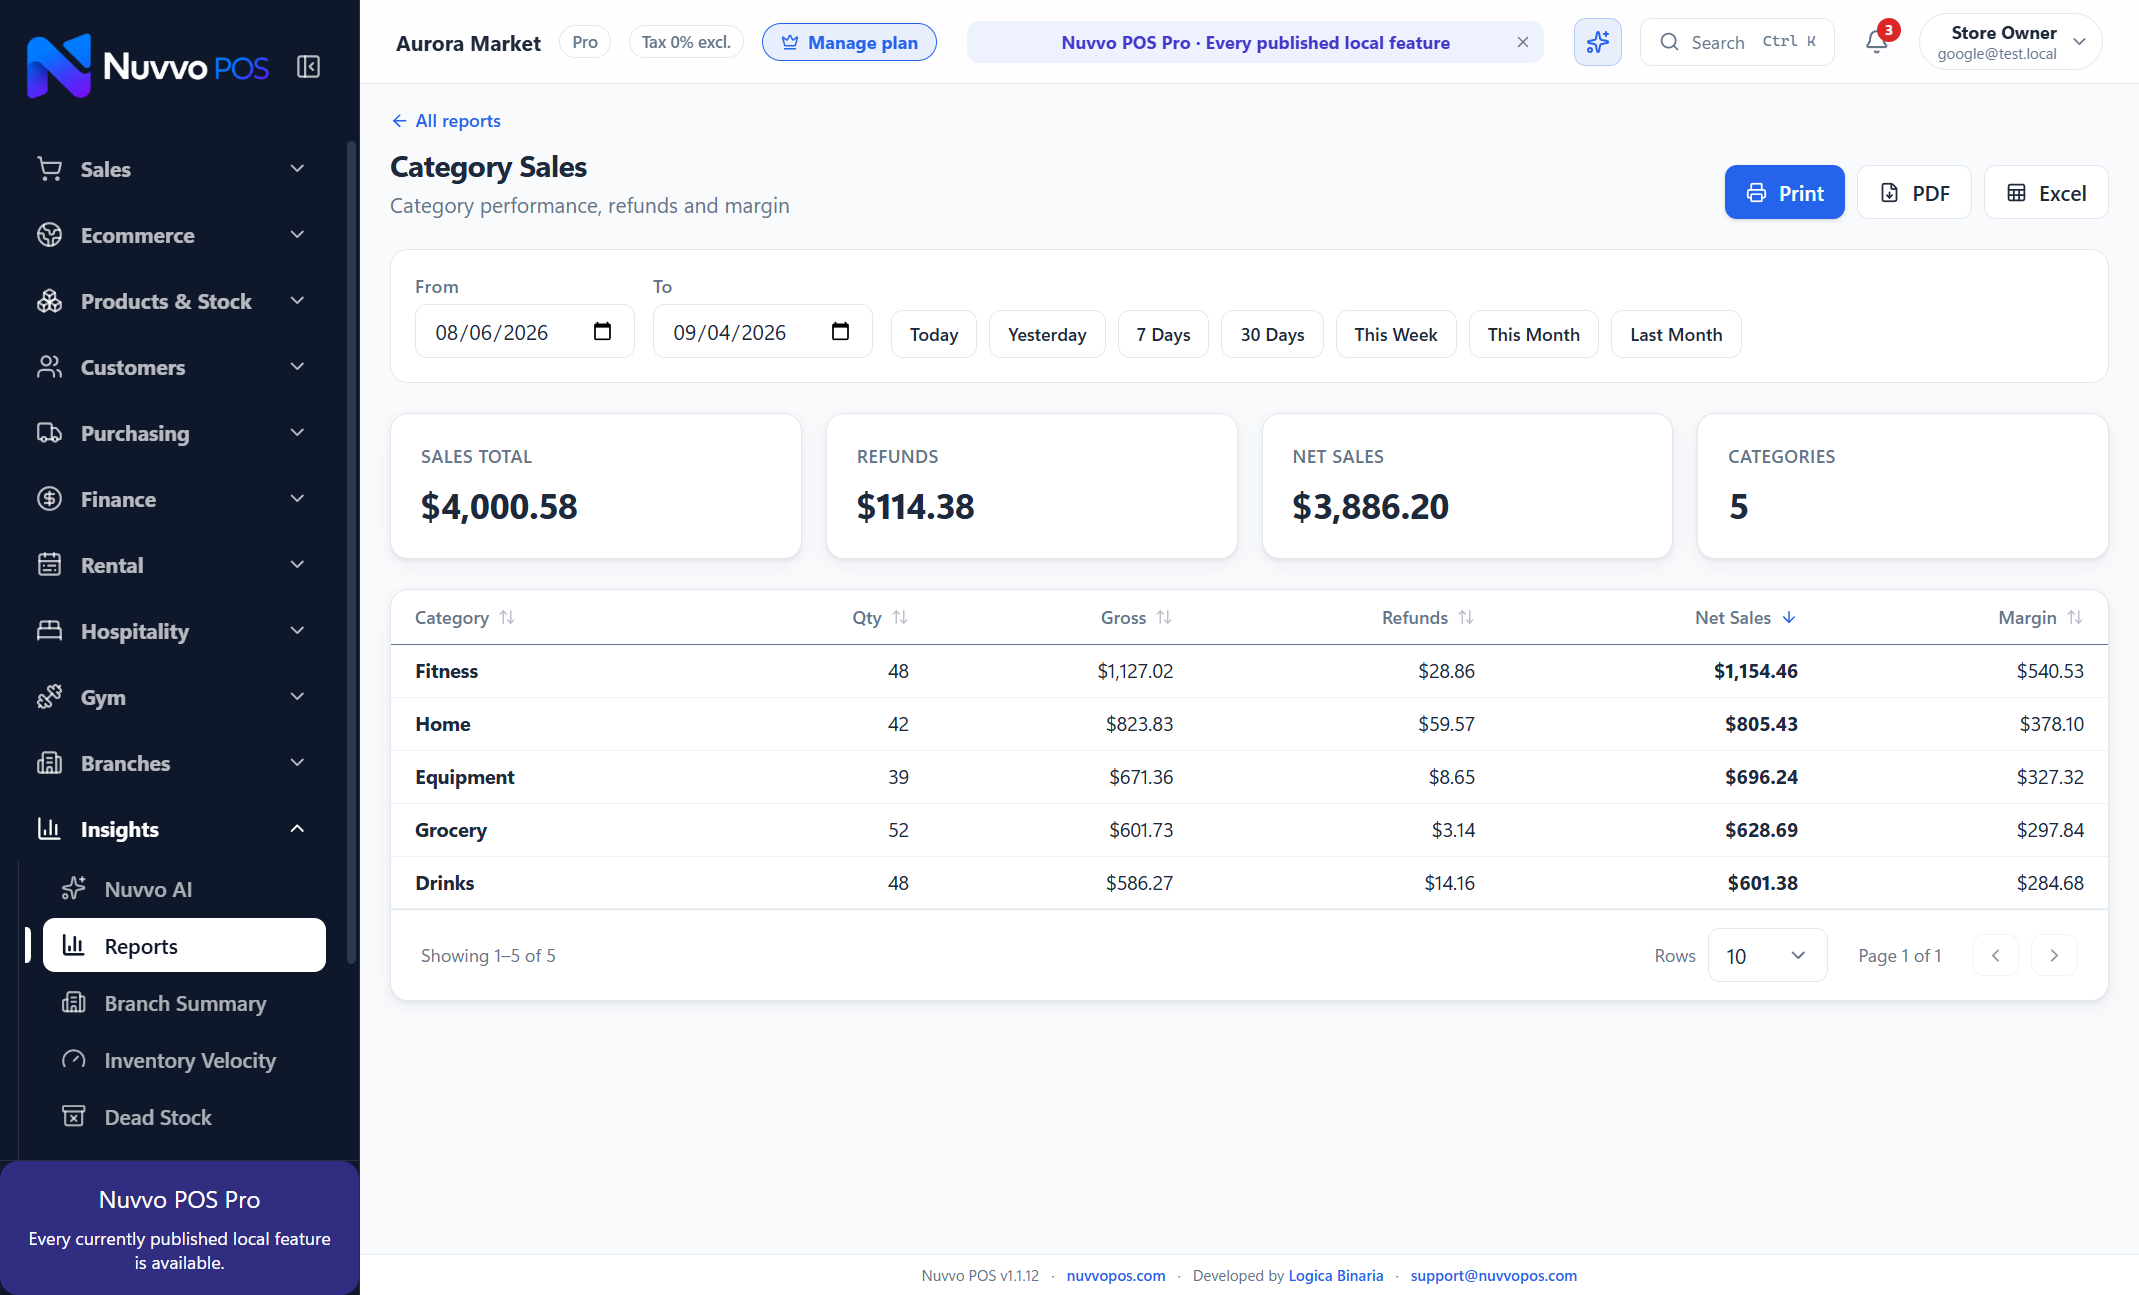Go back to All reports
The height and width of the screenshot is (1295, 2139).
[446, 121]
